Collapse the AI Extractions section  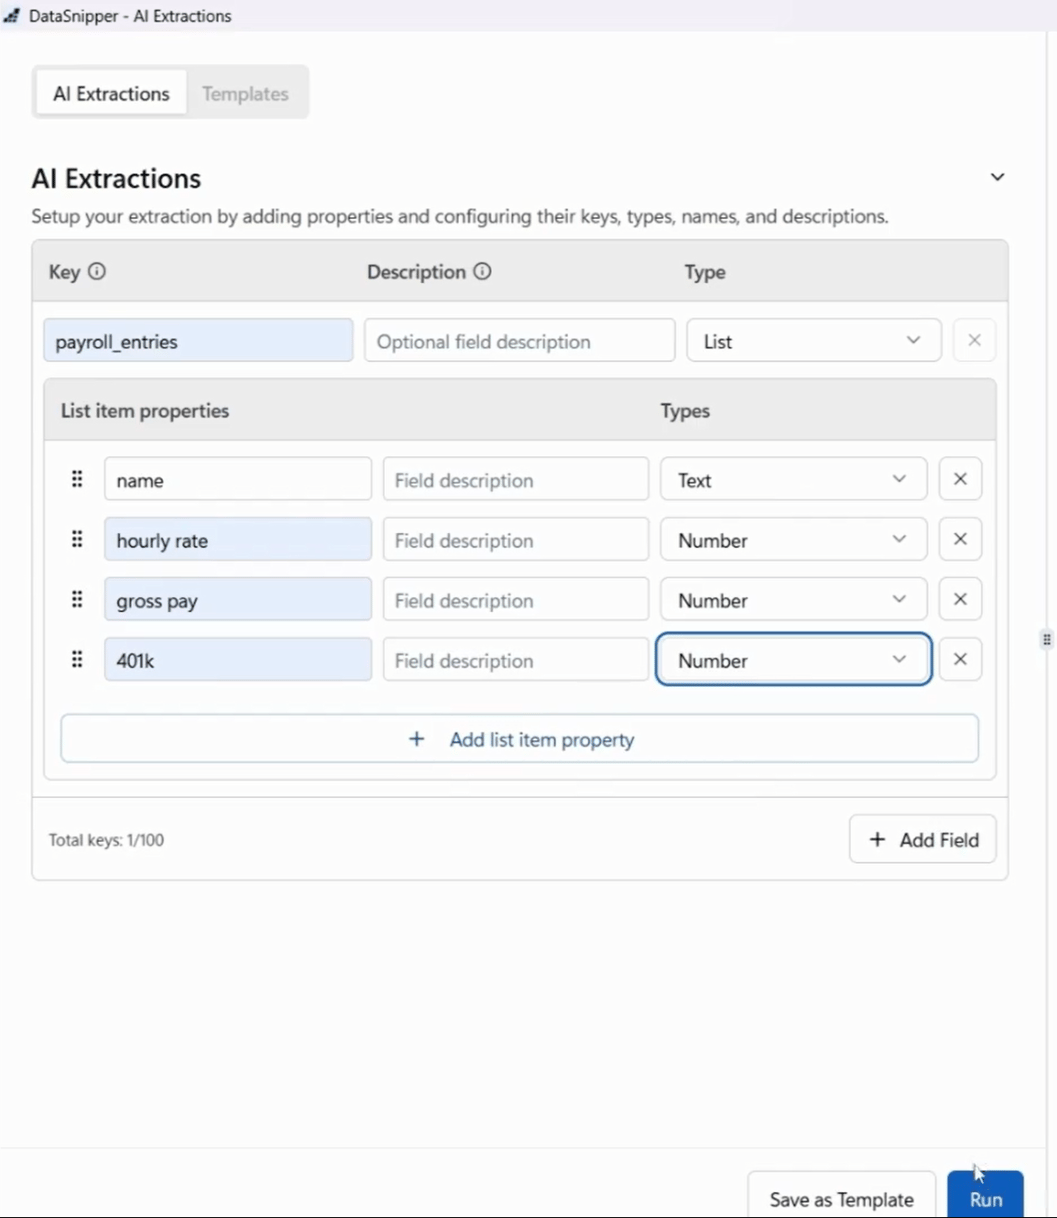(x=997, y=176)
